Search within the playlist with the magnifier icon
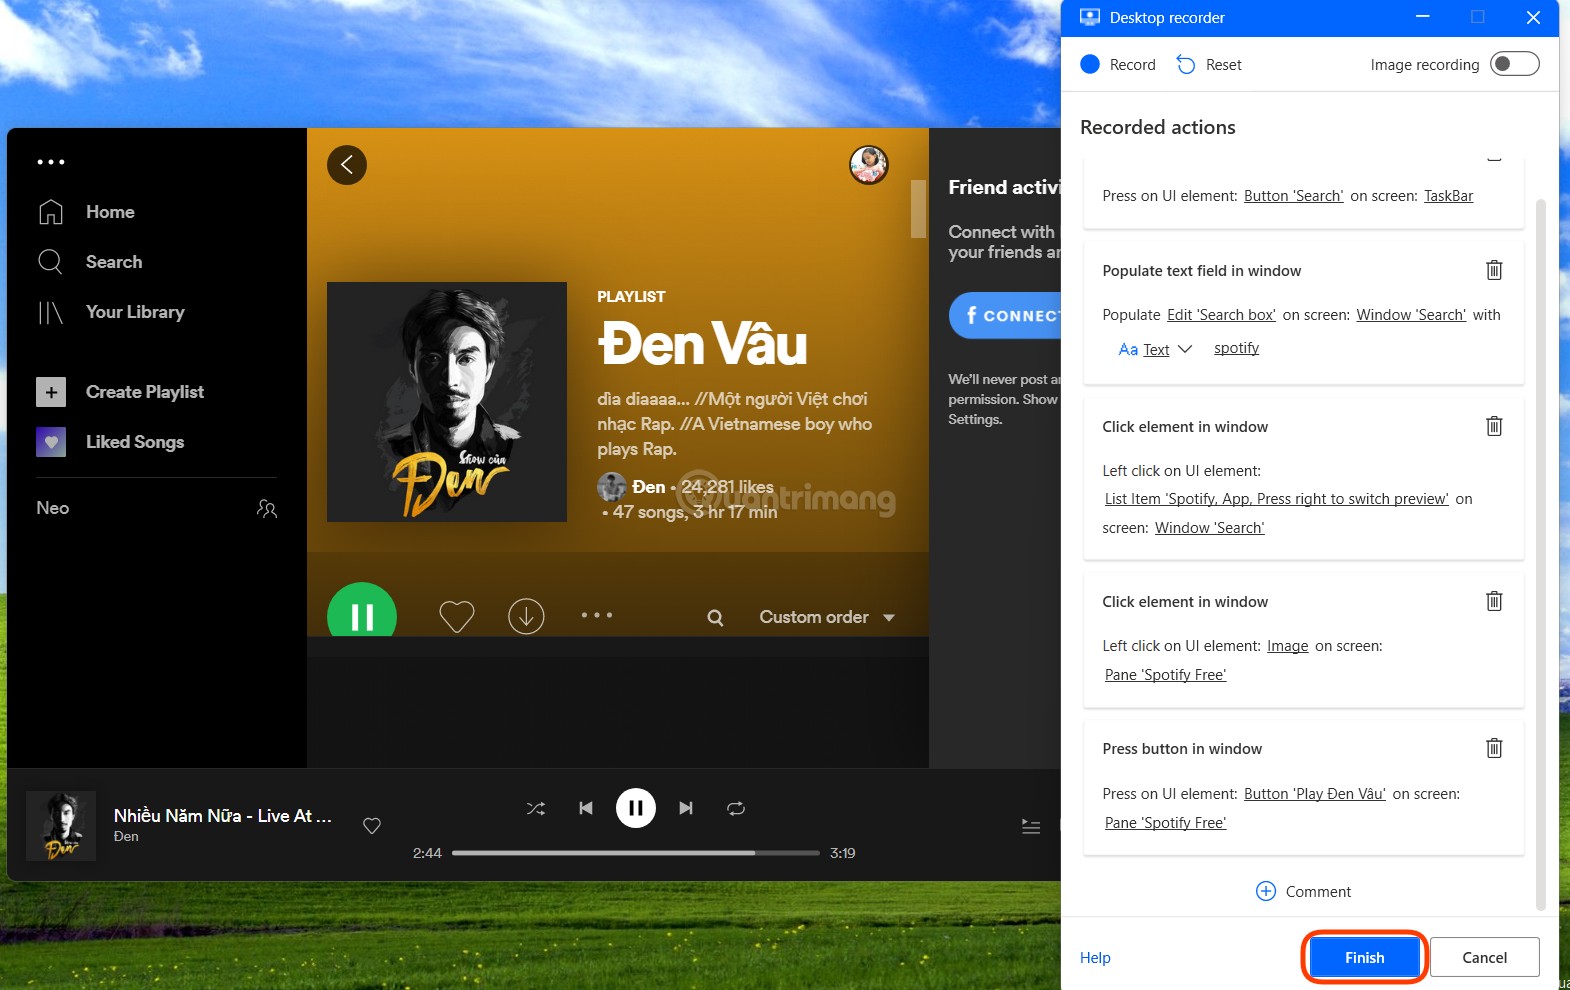The image size is (1570, 990). (715, 618)
